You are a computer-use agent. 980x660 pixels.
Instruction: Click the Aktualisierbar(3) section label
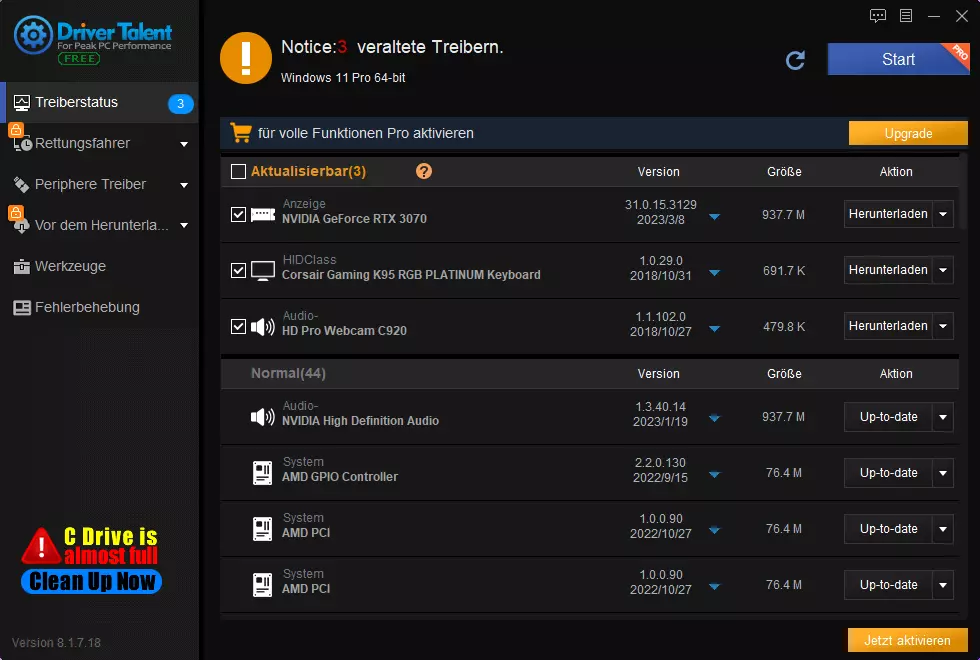tap(308, 171)
